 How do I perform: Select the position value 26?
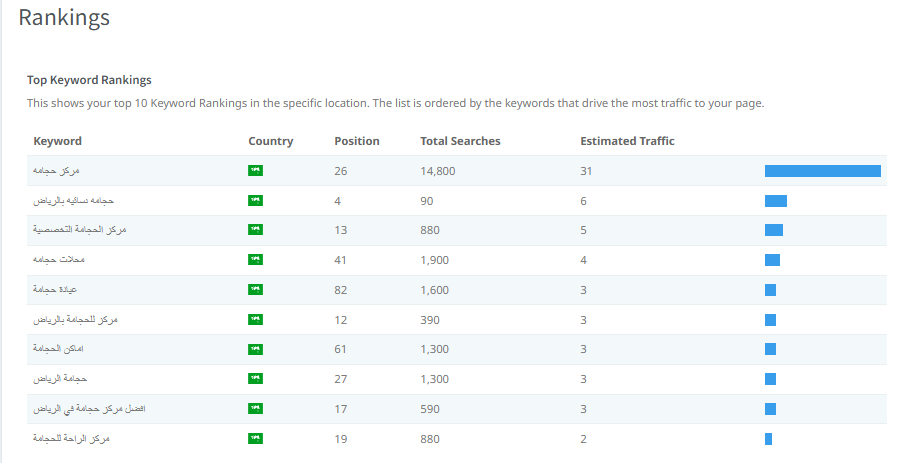tap(341, 171)
